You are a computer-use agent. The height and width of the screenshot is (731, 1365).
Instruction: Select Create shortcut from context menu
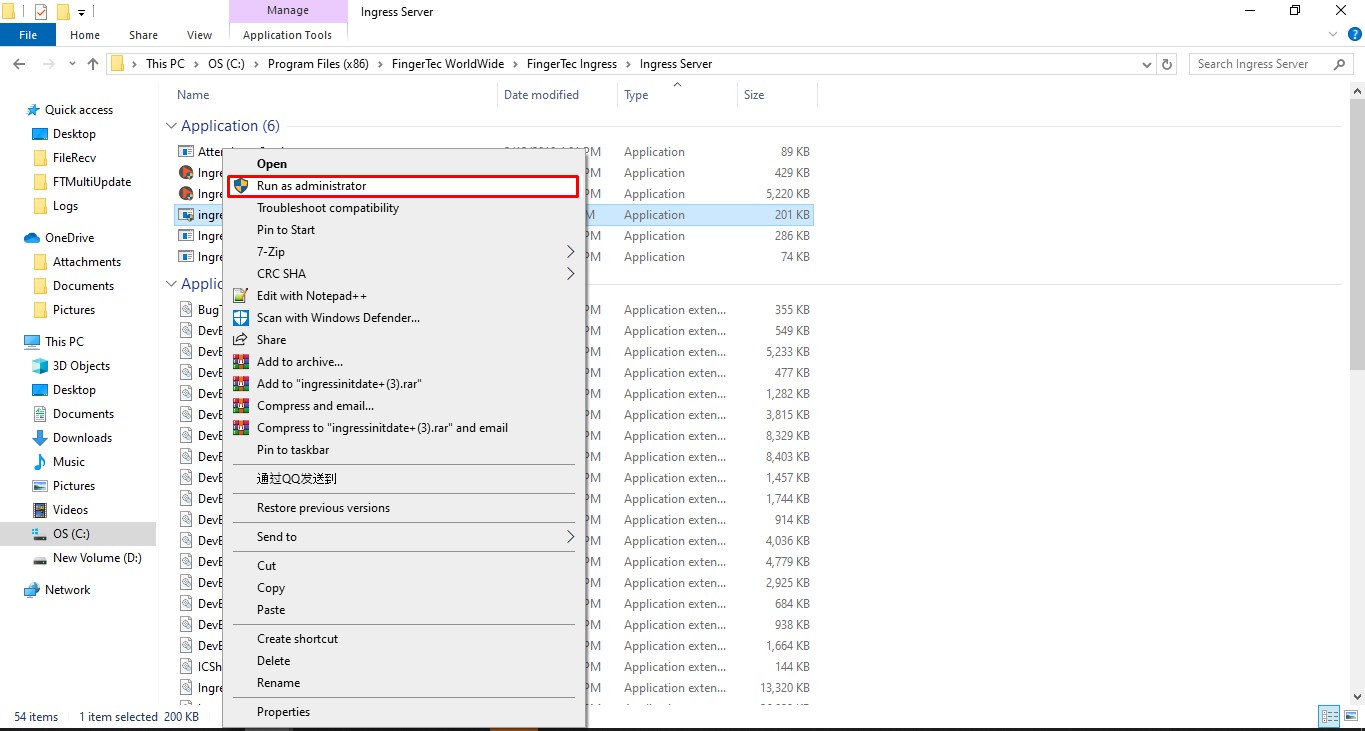tap(297, 639)
